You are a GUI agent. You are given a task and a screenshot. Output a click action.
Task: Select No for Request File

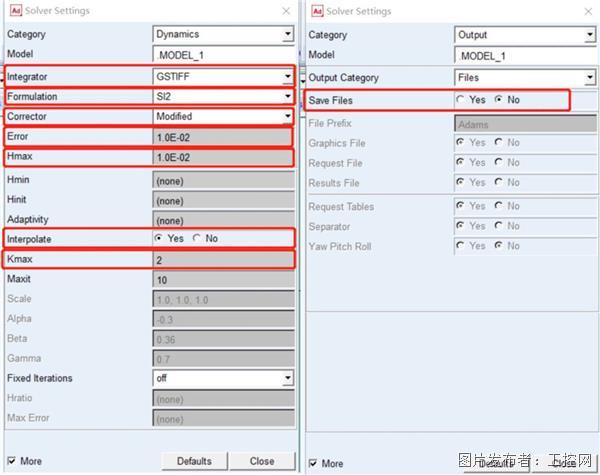pos(498,162)
